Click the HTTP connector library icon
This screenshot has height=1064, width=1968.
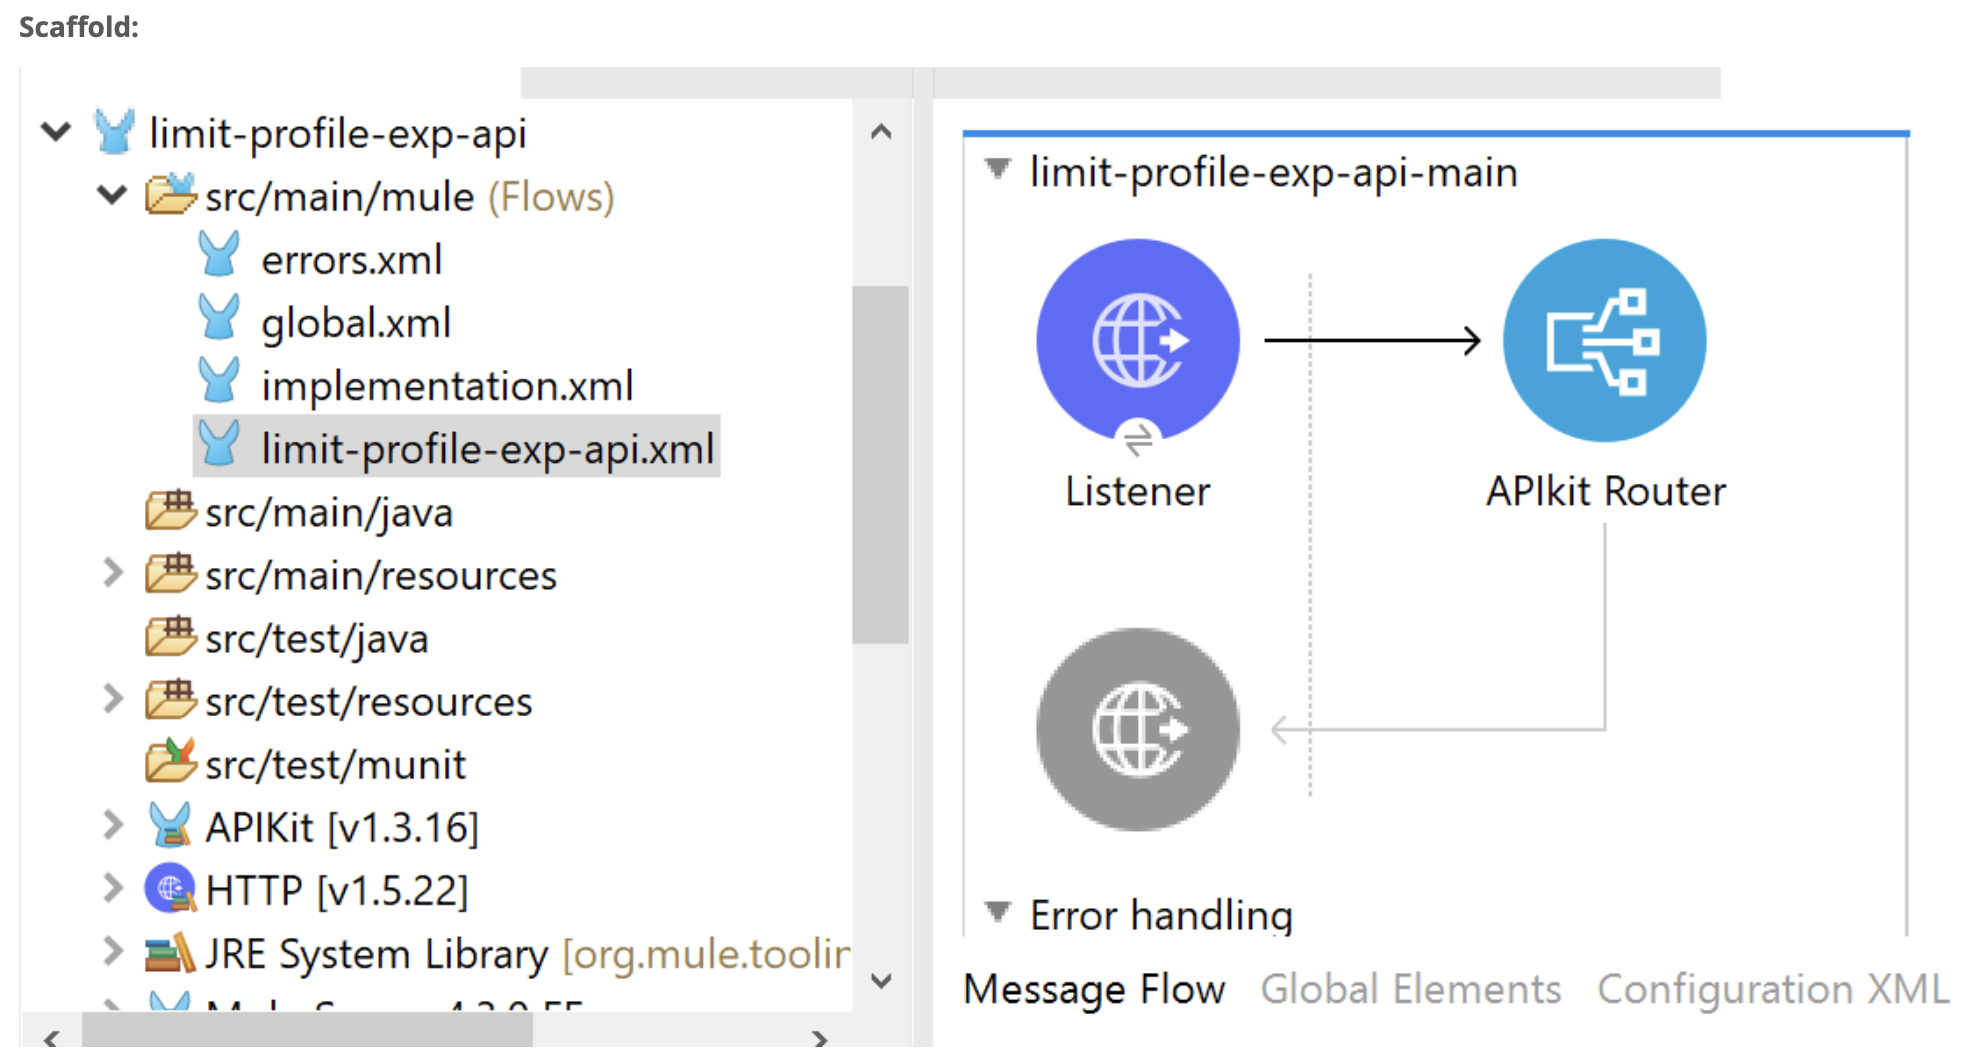coord(170,888)
